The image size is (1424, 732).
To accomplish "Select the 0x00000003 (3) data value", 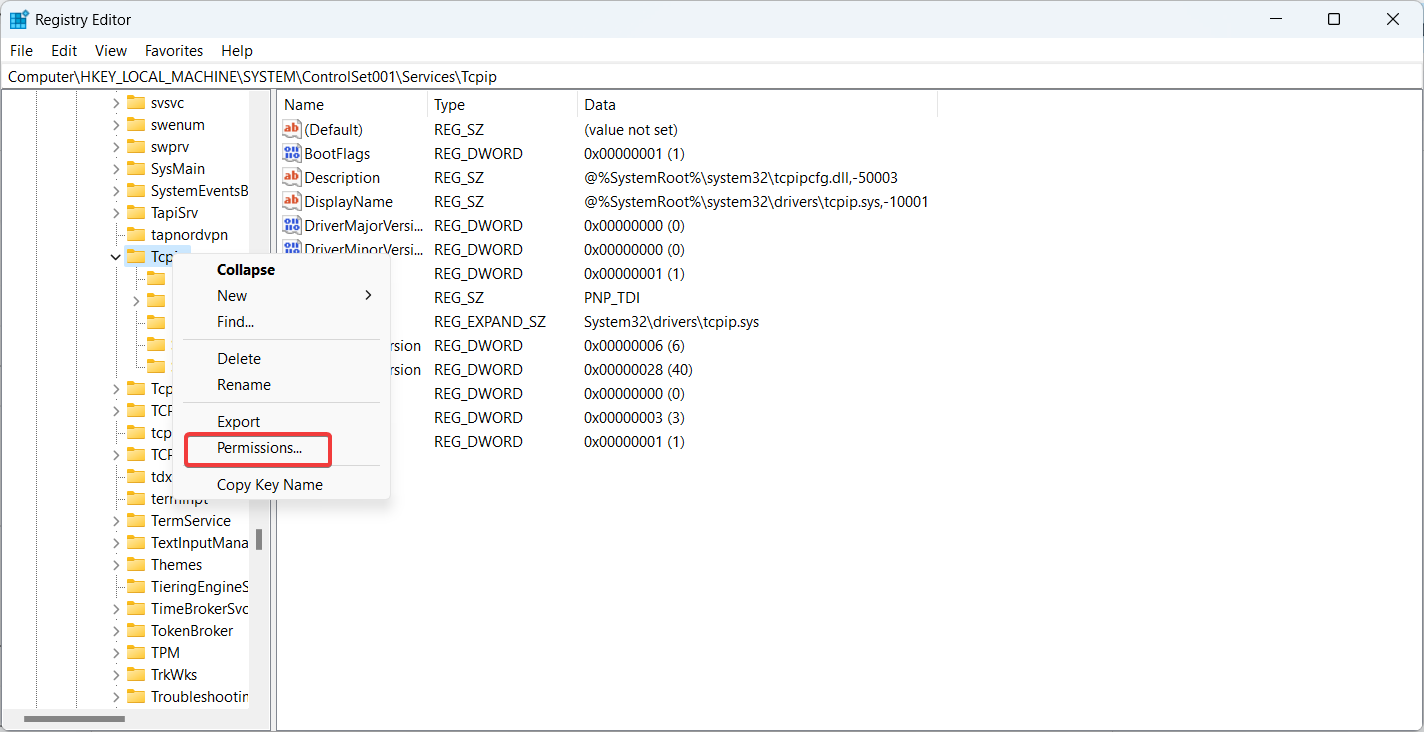I will point(634,417).
